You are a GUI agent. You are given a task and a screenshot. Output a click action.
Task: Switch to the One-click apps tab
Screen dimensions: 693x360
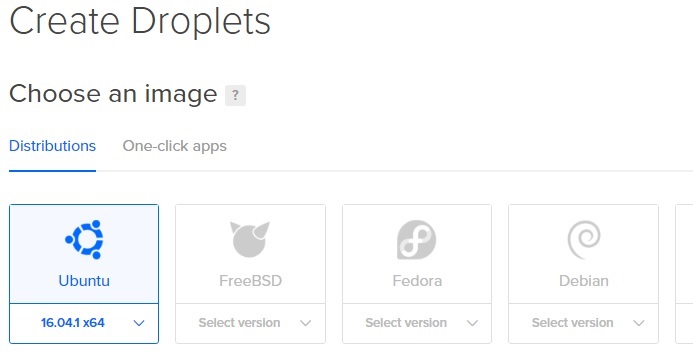pos(175,146)
